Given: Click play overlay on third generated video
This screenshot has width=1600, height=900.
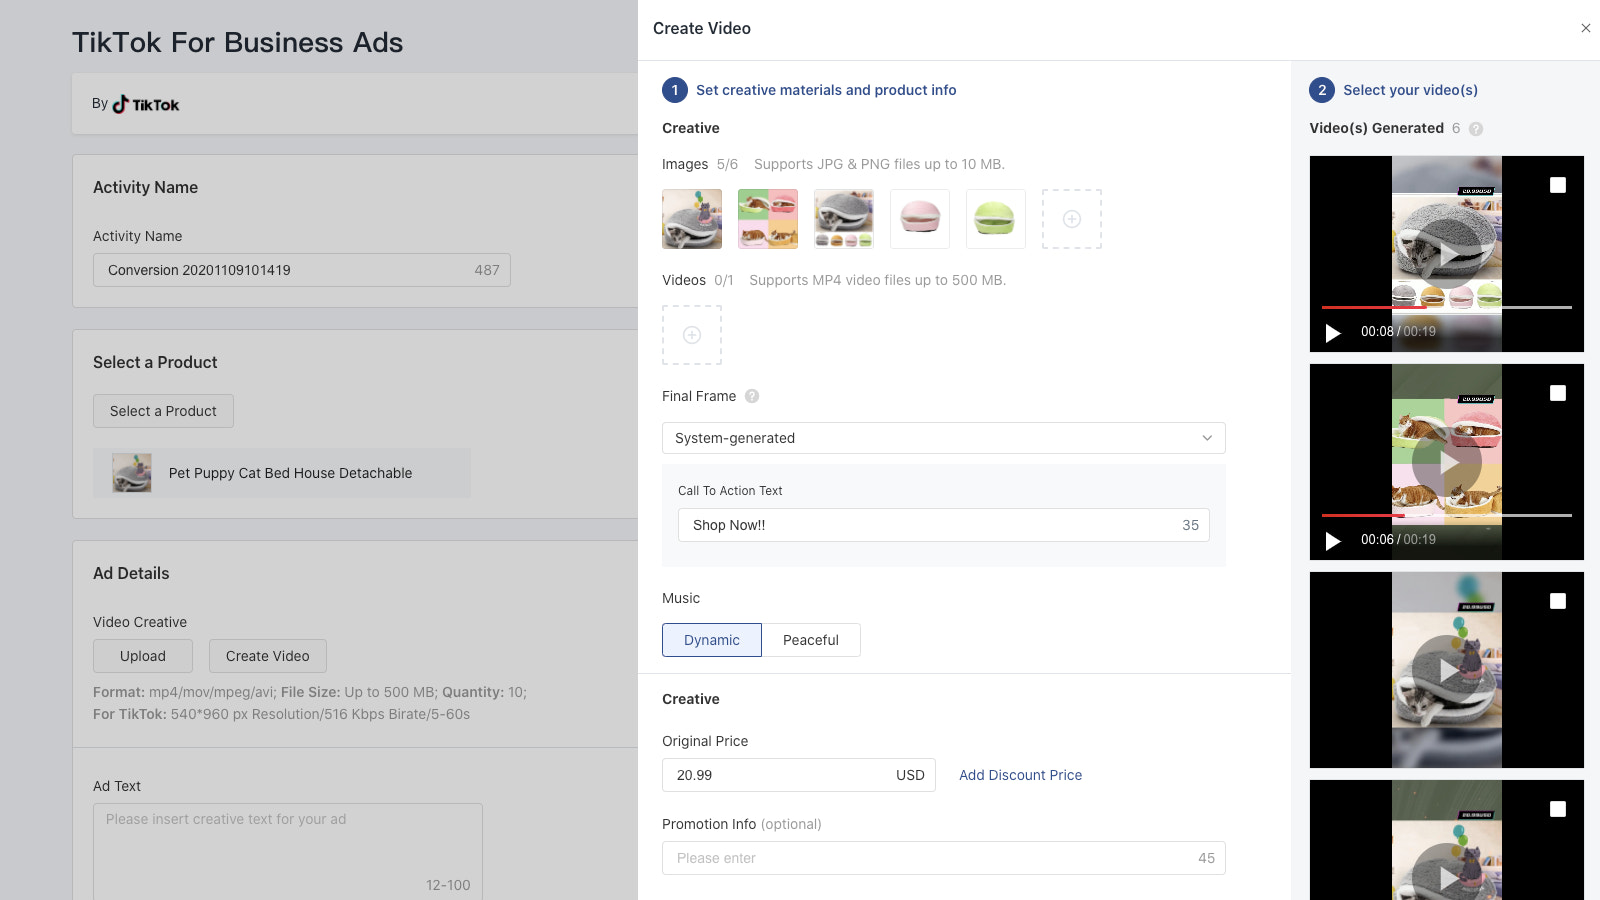Looking at the screenshot, I should [x=1446, y=670].
